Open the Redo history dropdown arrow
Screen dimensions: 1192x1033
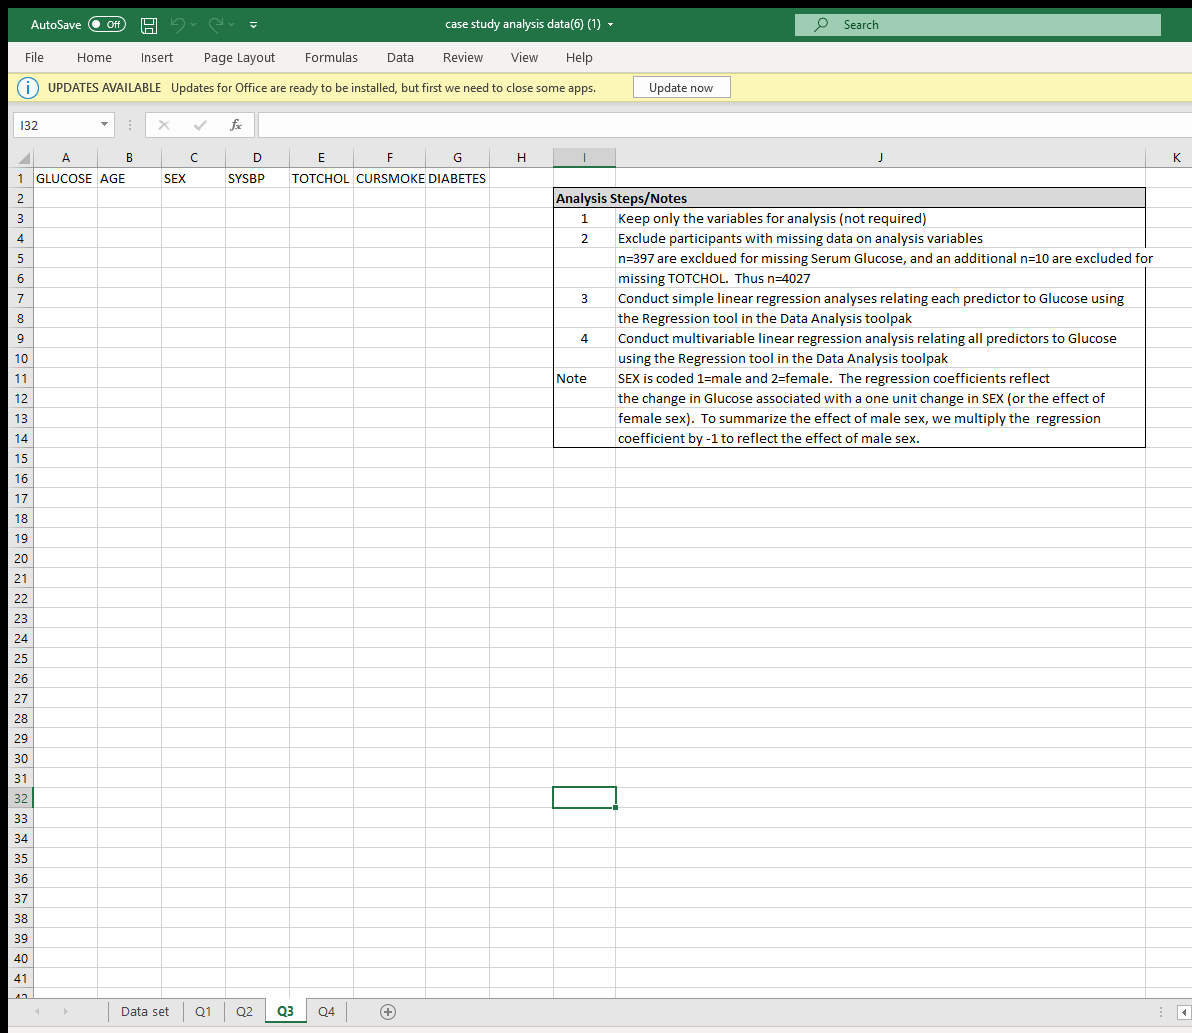pos(232,25)
